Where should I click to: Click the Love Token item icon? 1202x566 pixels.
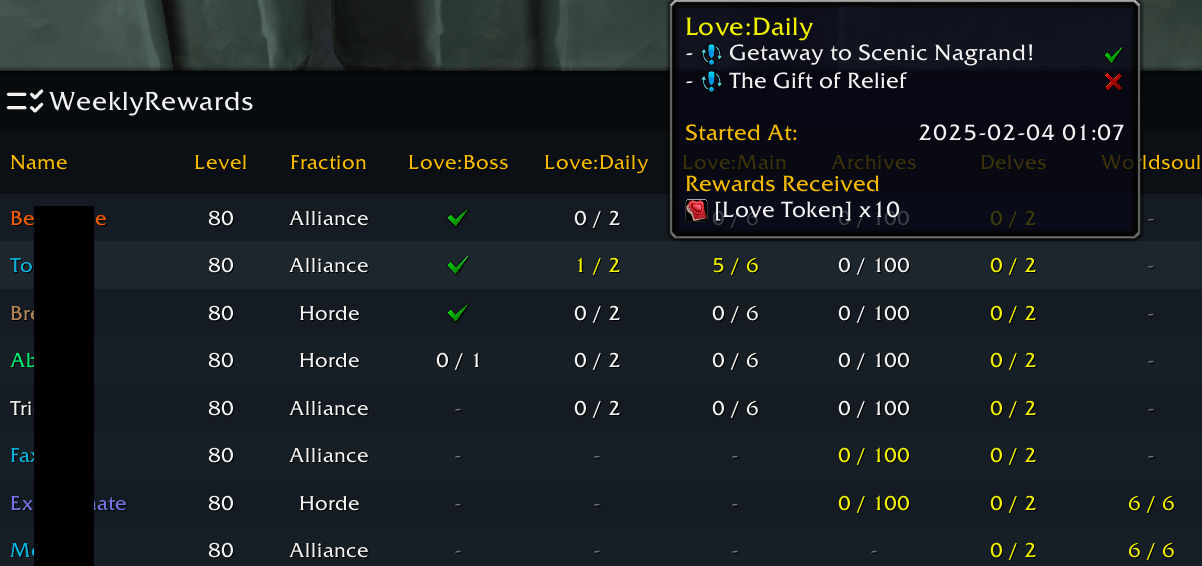pos(697,210)
